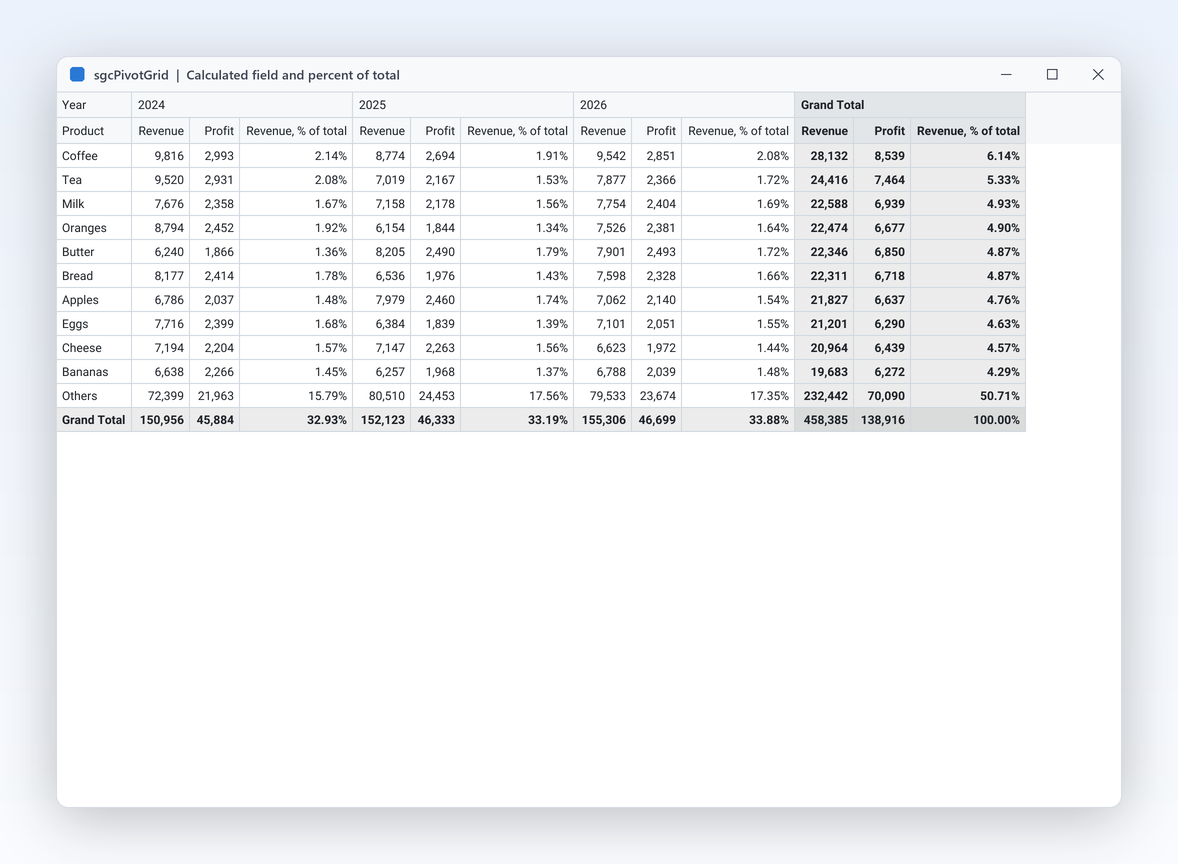
Task: Click Oranges 2025 revenue cell 6,154
Action: point(382,228)
